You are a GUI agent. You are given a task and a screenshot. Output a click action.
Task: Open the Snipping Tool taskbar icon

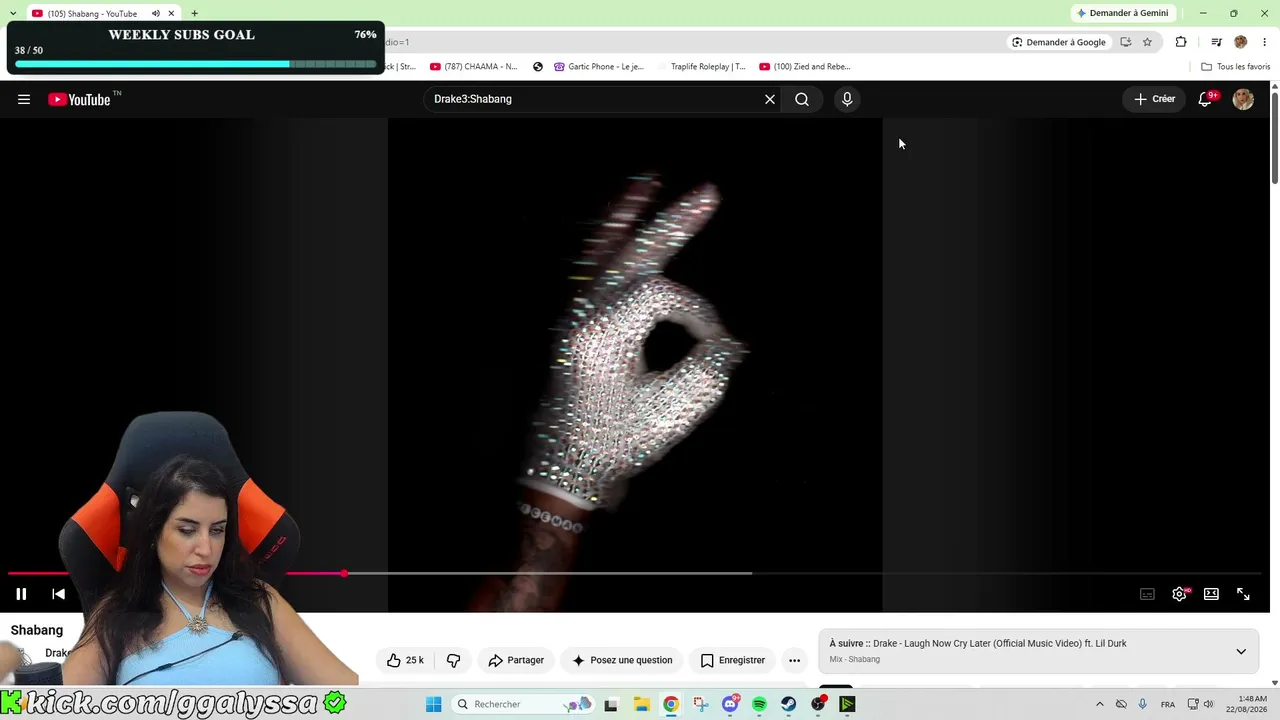click(700, 704)
